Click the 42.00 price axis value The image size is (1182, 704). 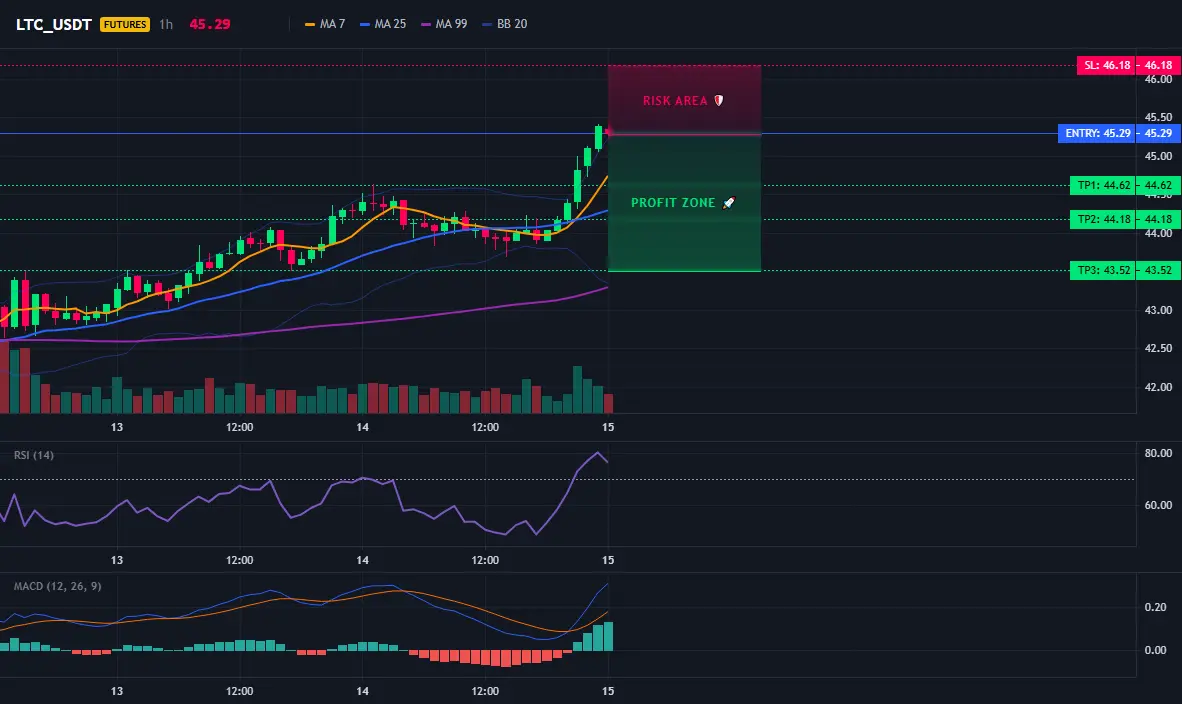pyautogui.click(x=1159, y=387)
